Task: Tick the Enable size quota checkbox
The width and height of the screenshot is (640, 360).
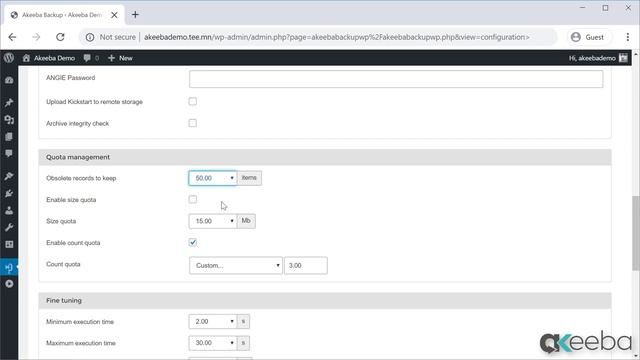Action: pos(193,199)
